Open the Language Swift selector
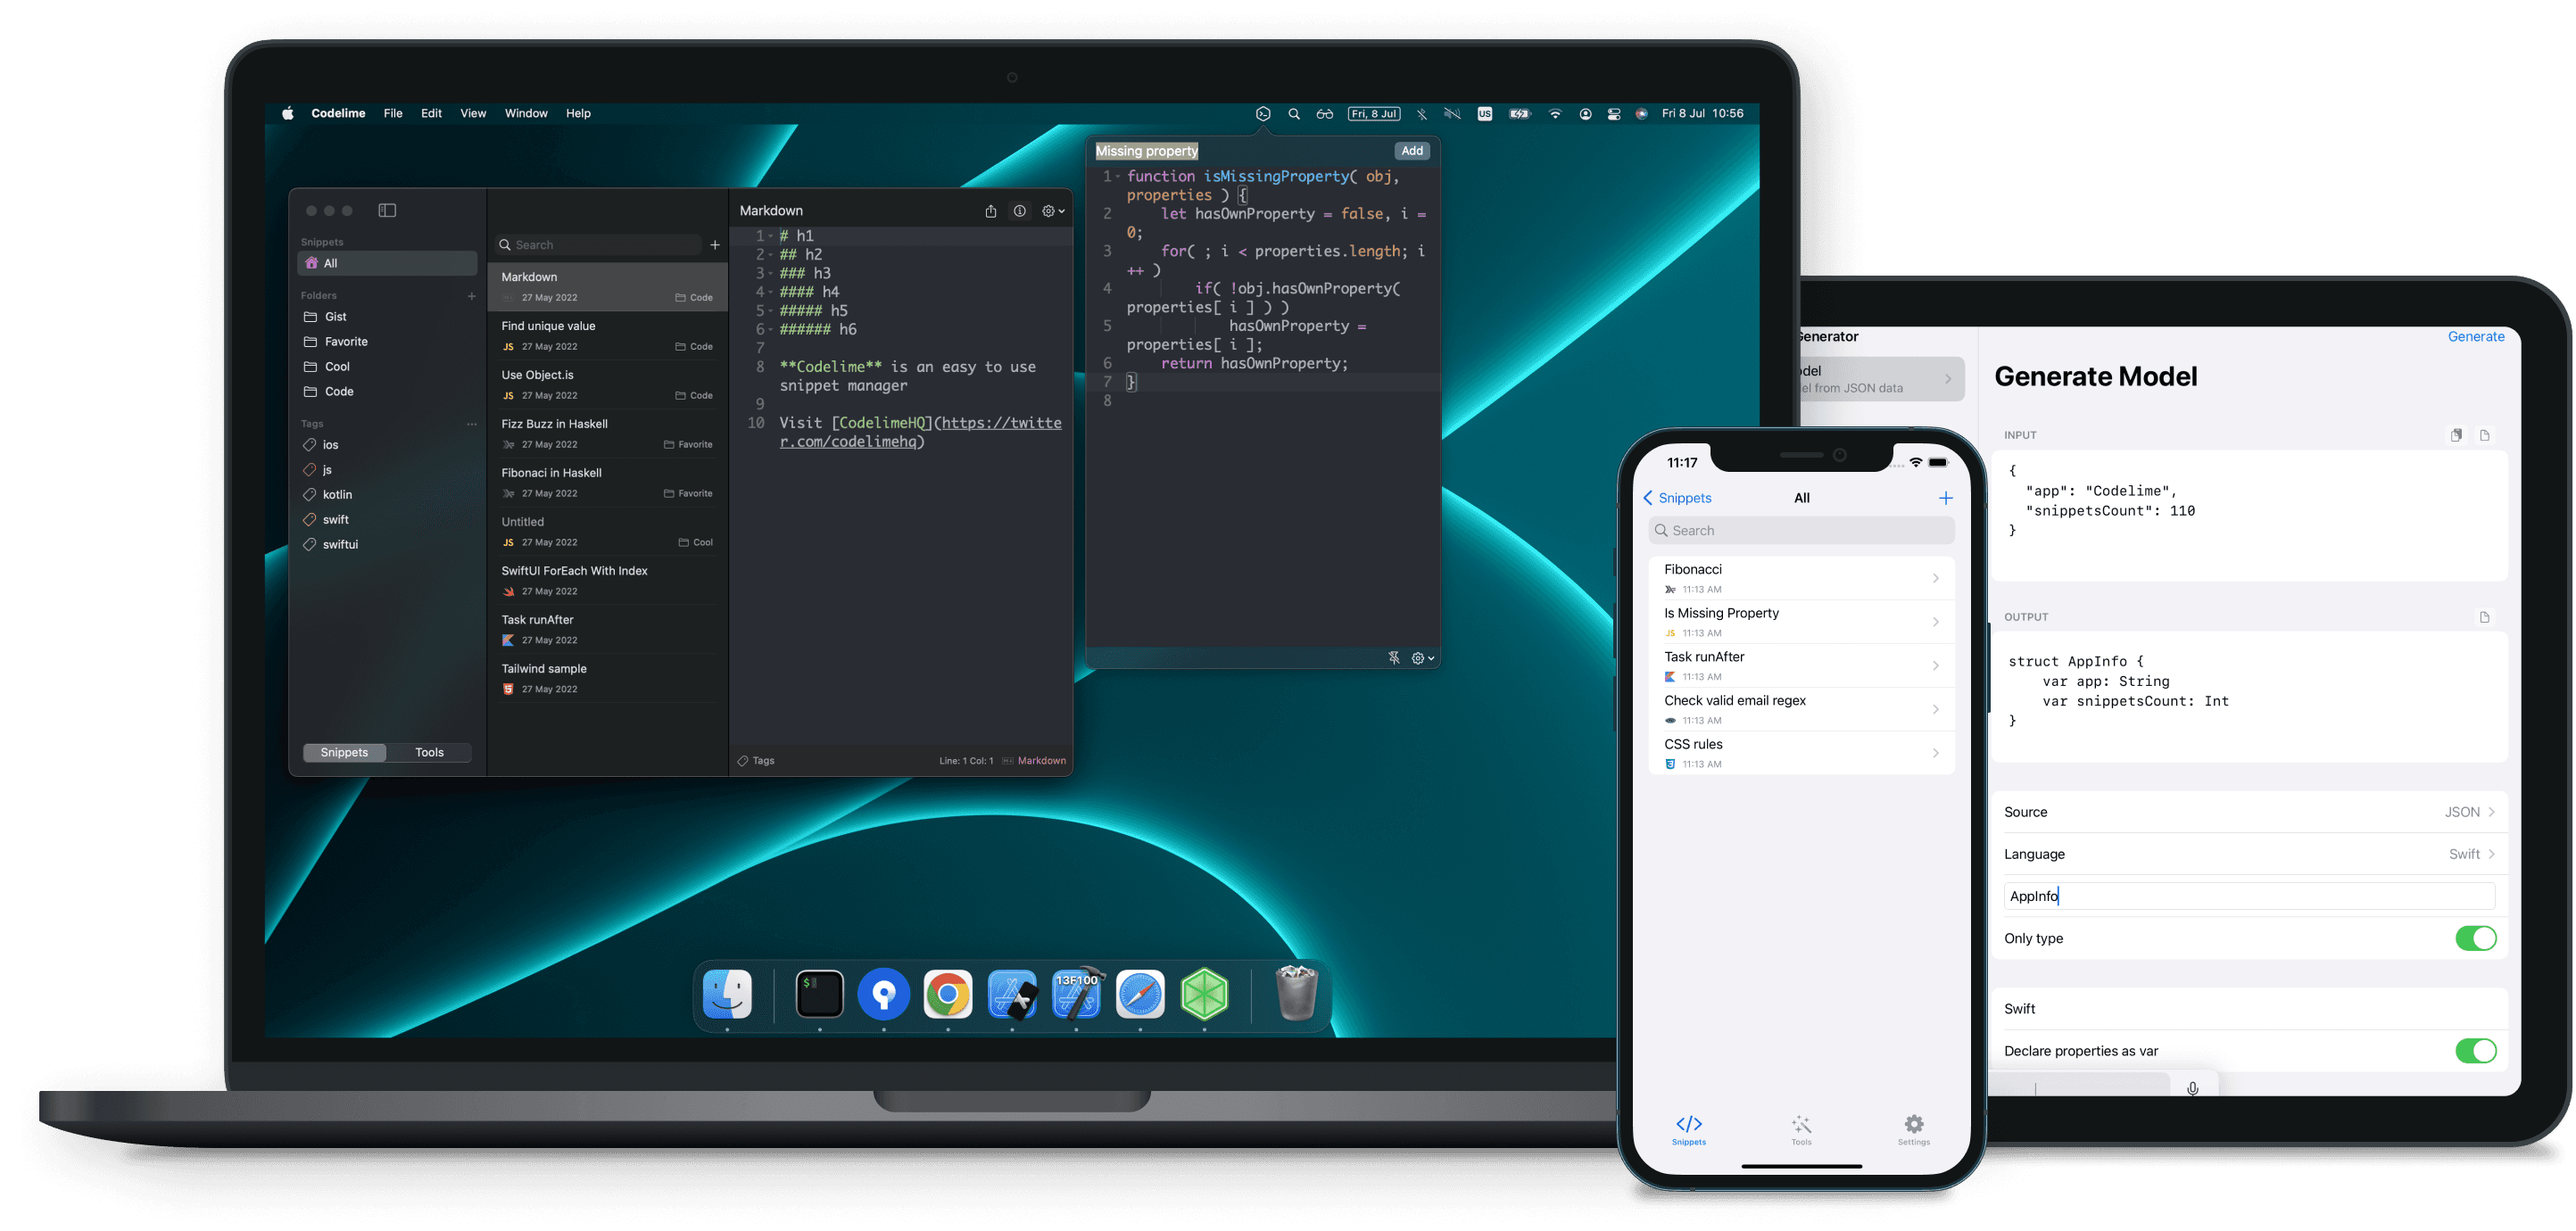The height and width of the screenshot is (1231, 2576). point(2250,854)
